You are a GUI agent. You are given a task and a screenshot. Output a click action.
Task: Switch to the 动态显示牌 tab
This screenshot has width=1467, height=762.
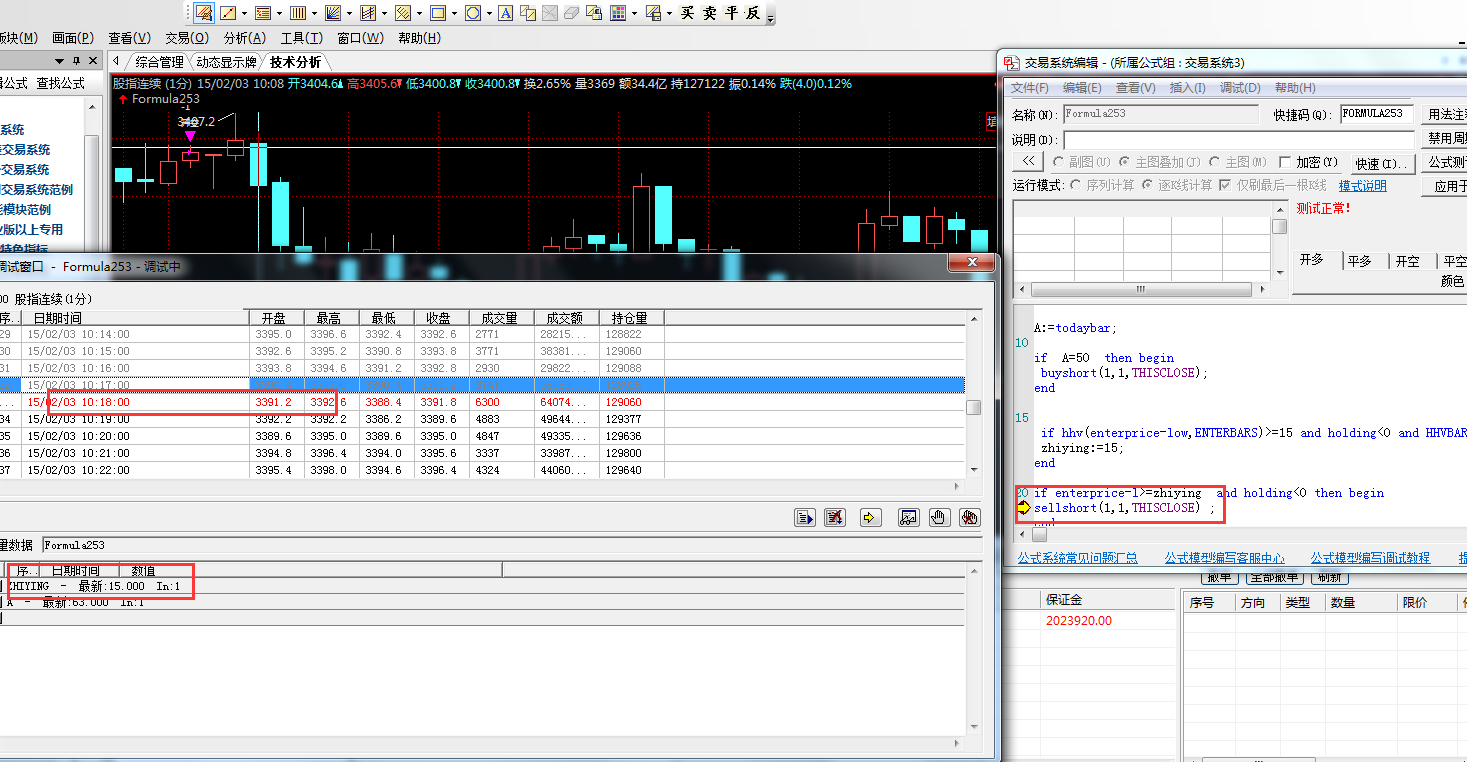pos(225,62)
